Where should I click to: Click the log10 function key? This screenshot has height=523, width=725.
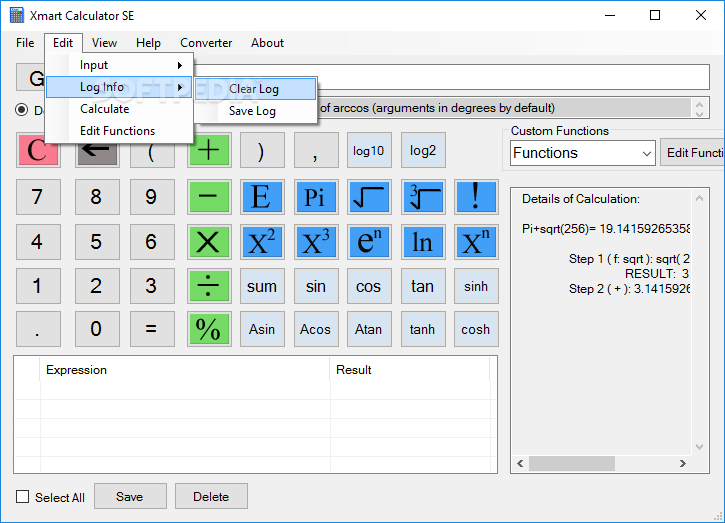tap(369, 150)
